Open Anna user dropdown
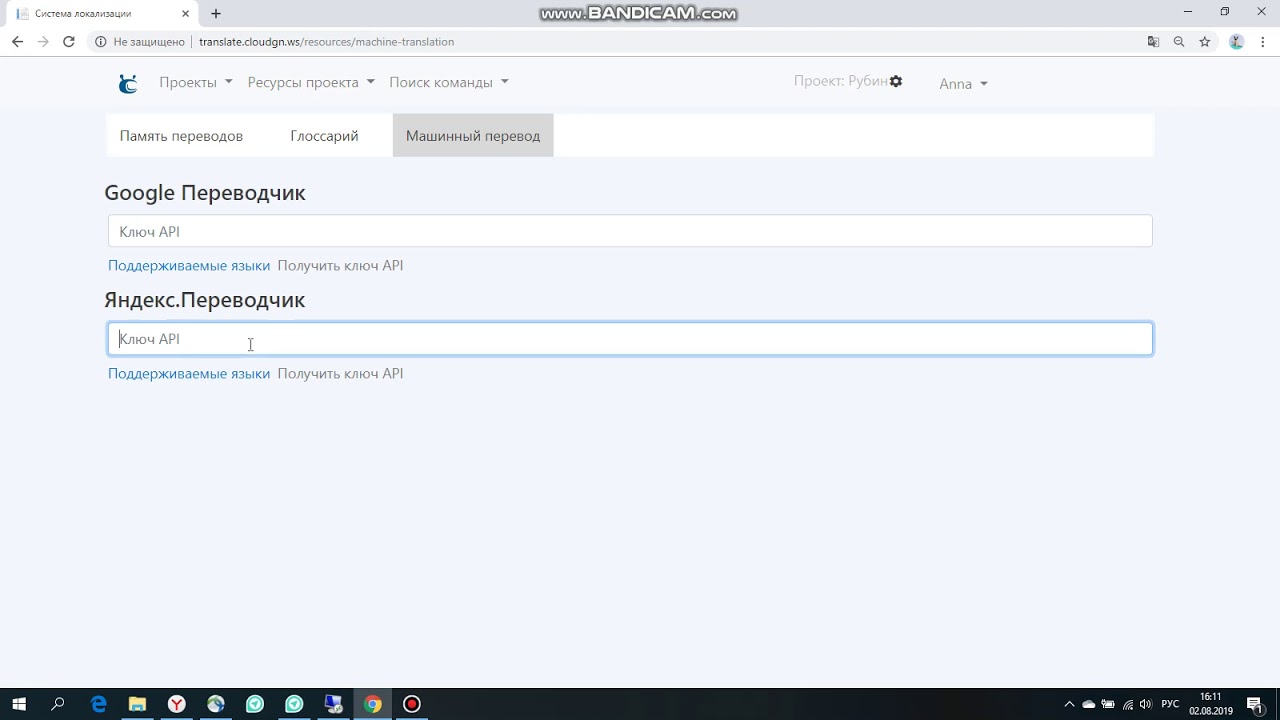 (x=963, y=84)
